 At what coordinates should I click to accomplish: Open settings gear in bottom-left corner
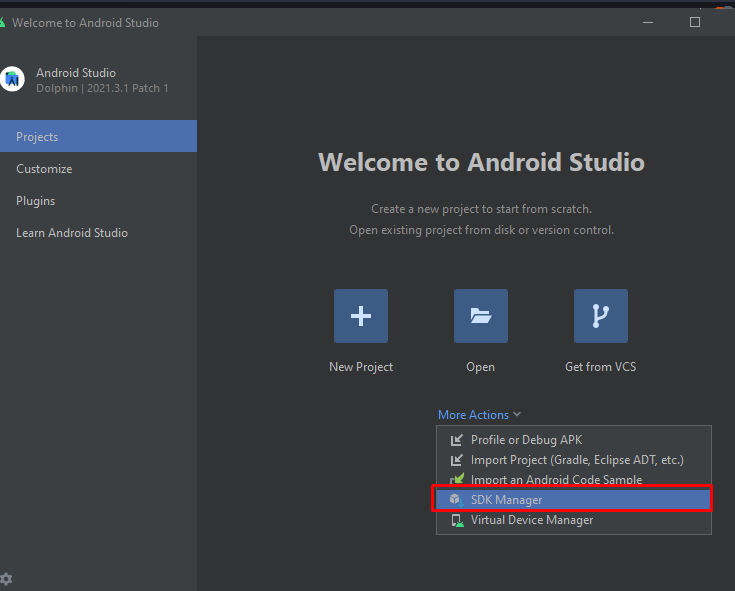coord(7,579)
